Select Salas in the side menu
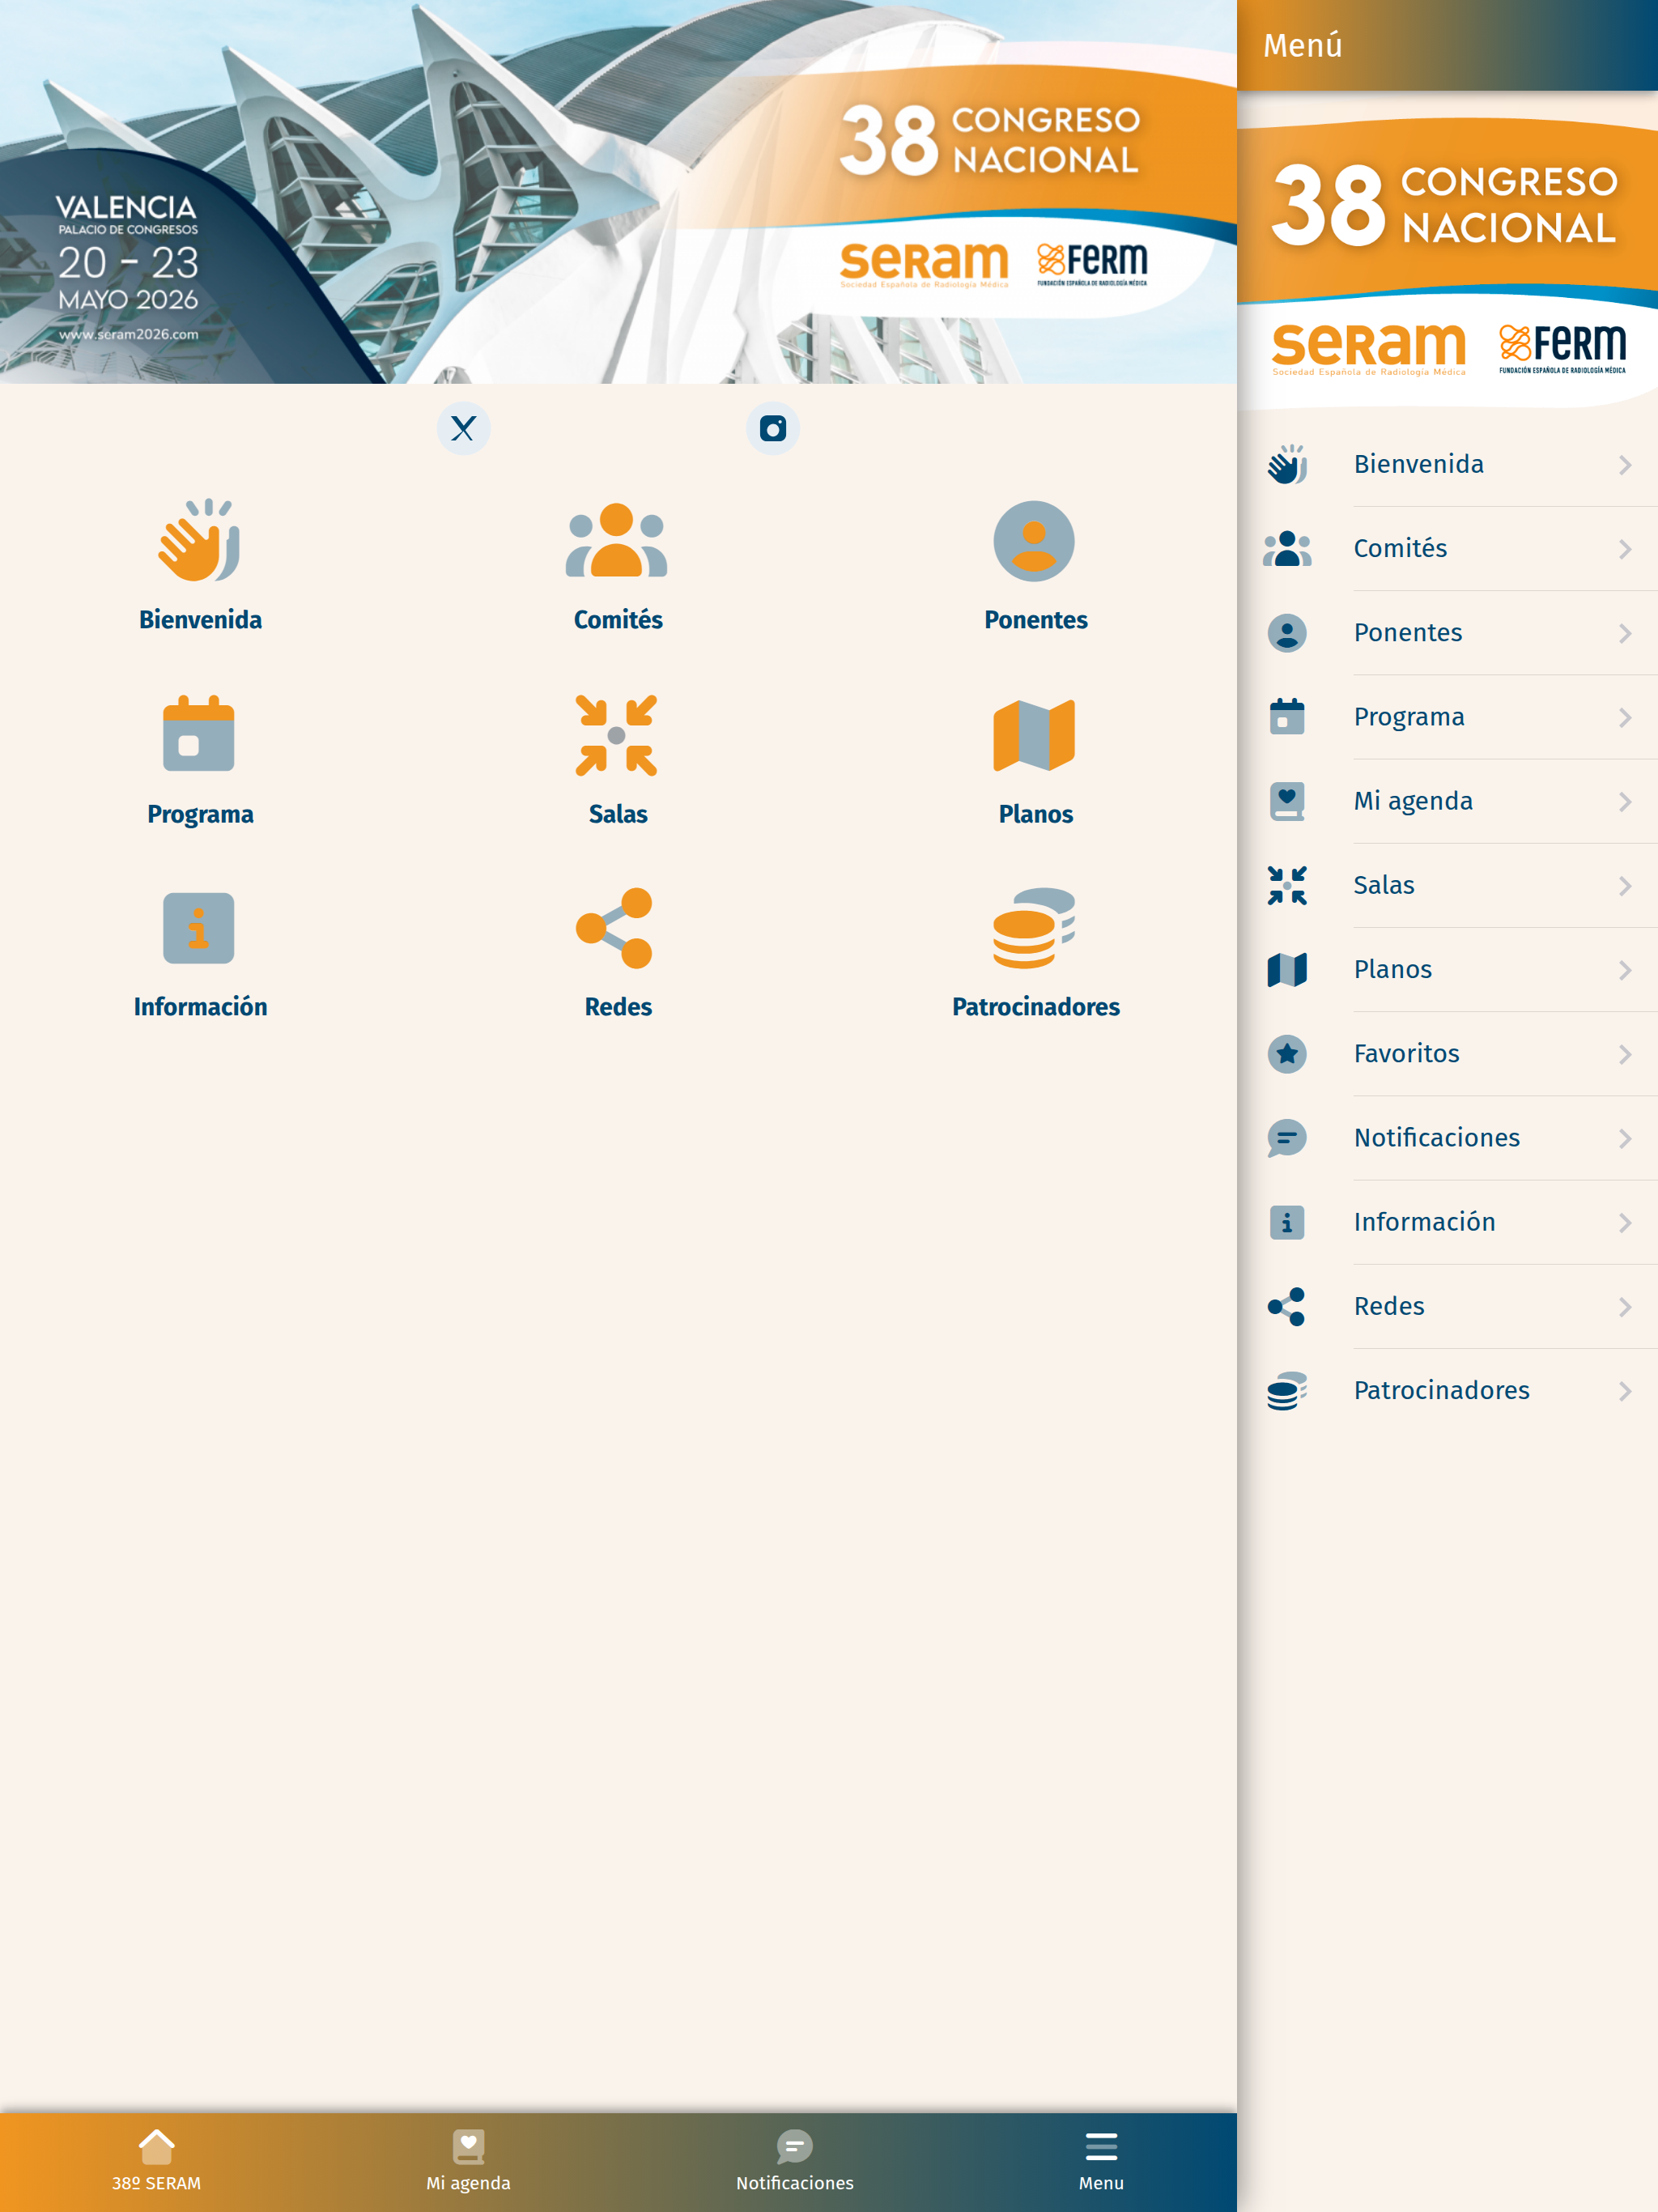This screenshot has height=2212, width=1658. point(1447,886)
